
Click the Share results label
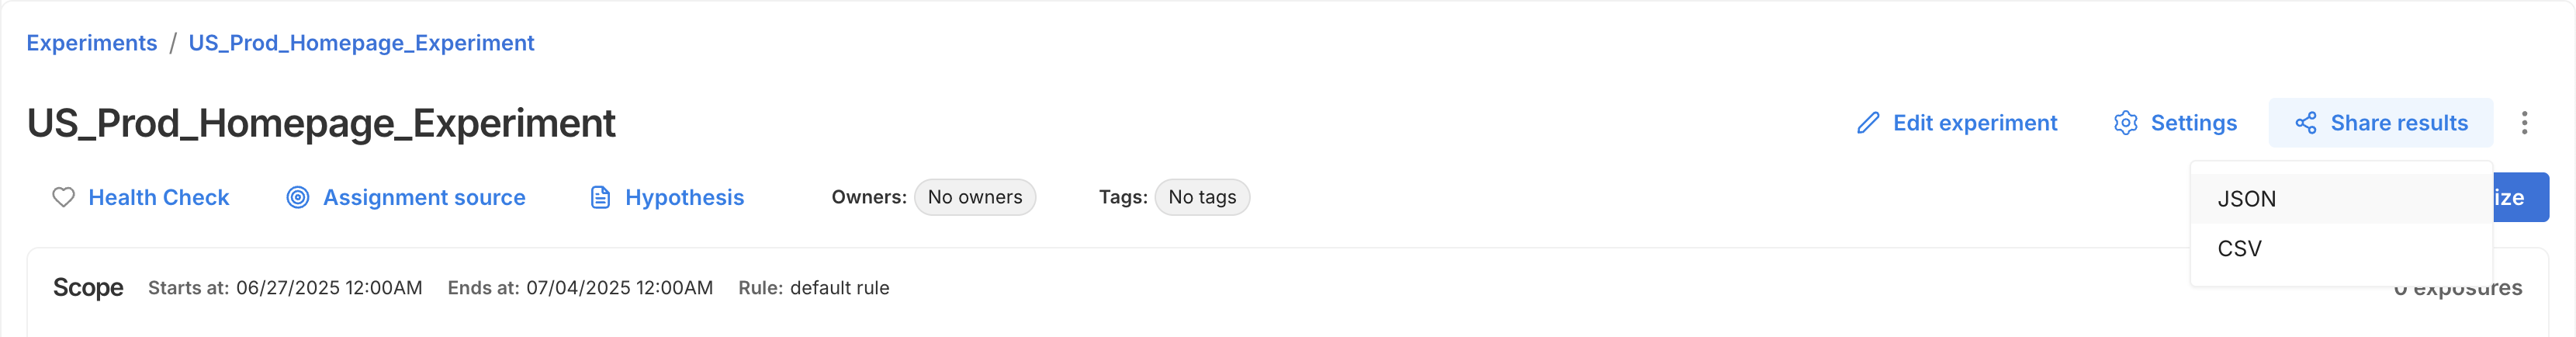[x=2398, y=123]
